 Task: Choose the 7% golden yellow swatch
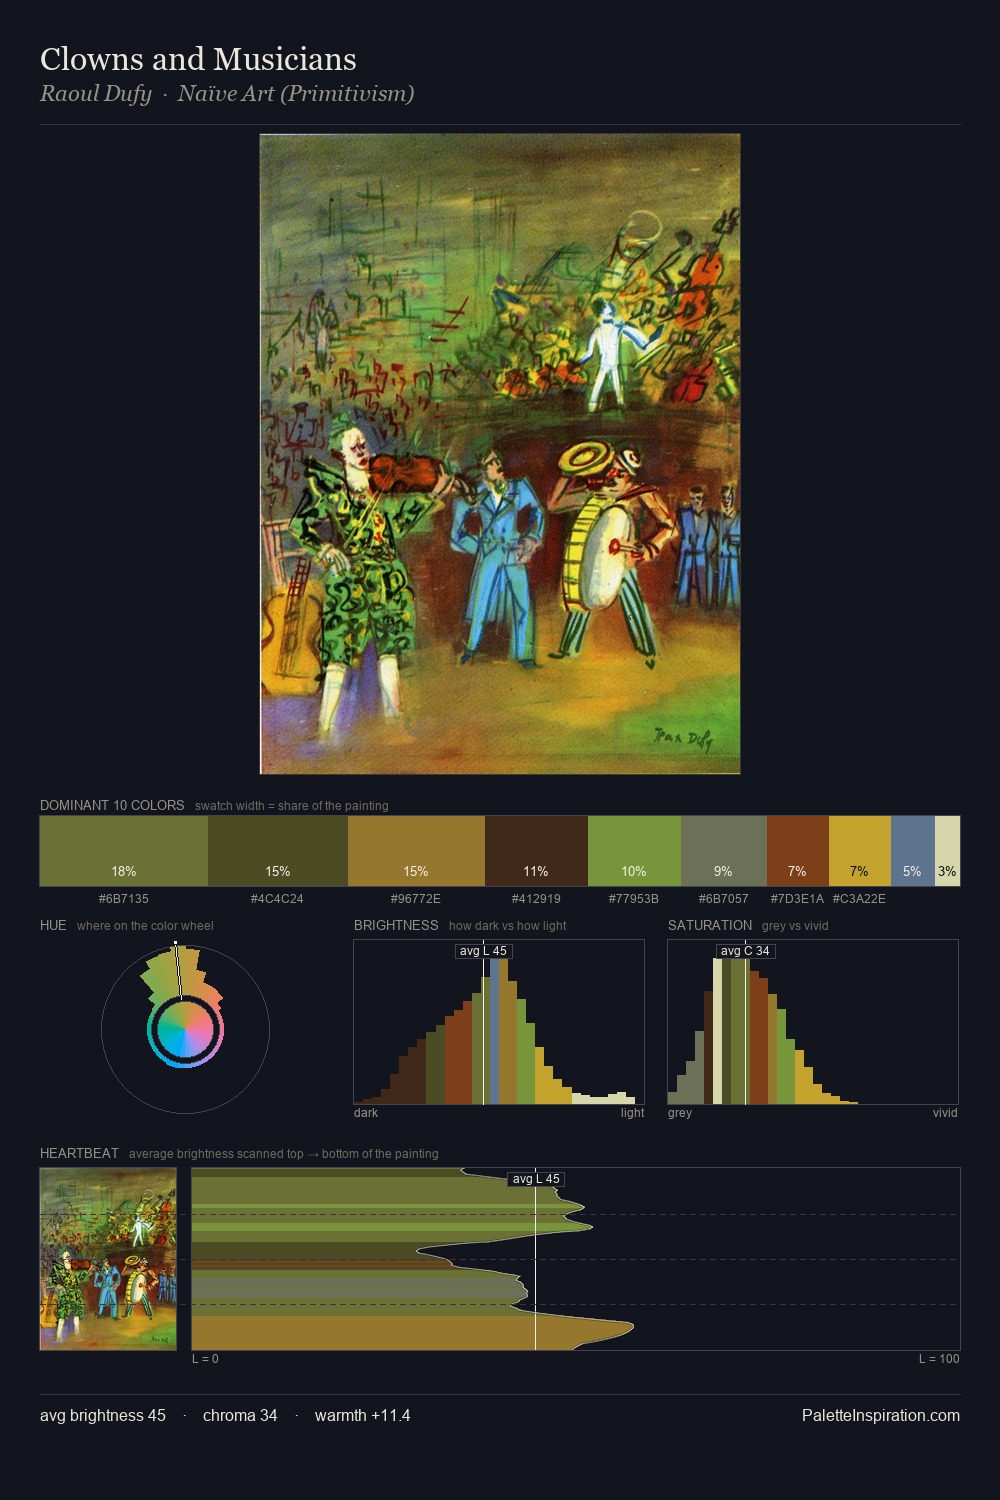coord(860,851)
